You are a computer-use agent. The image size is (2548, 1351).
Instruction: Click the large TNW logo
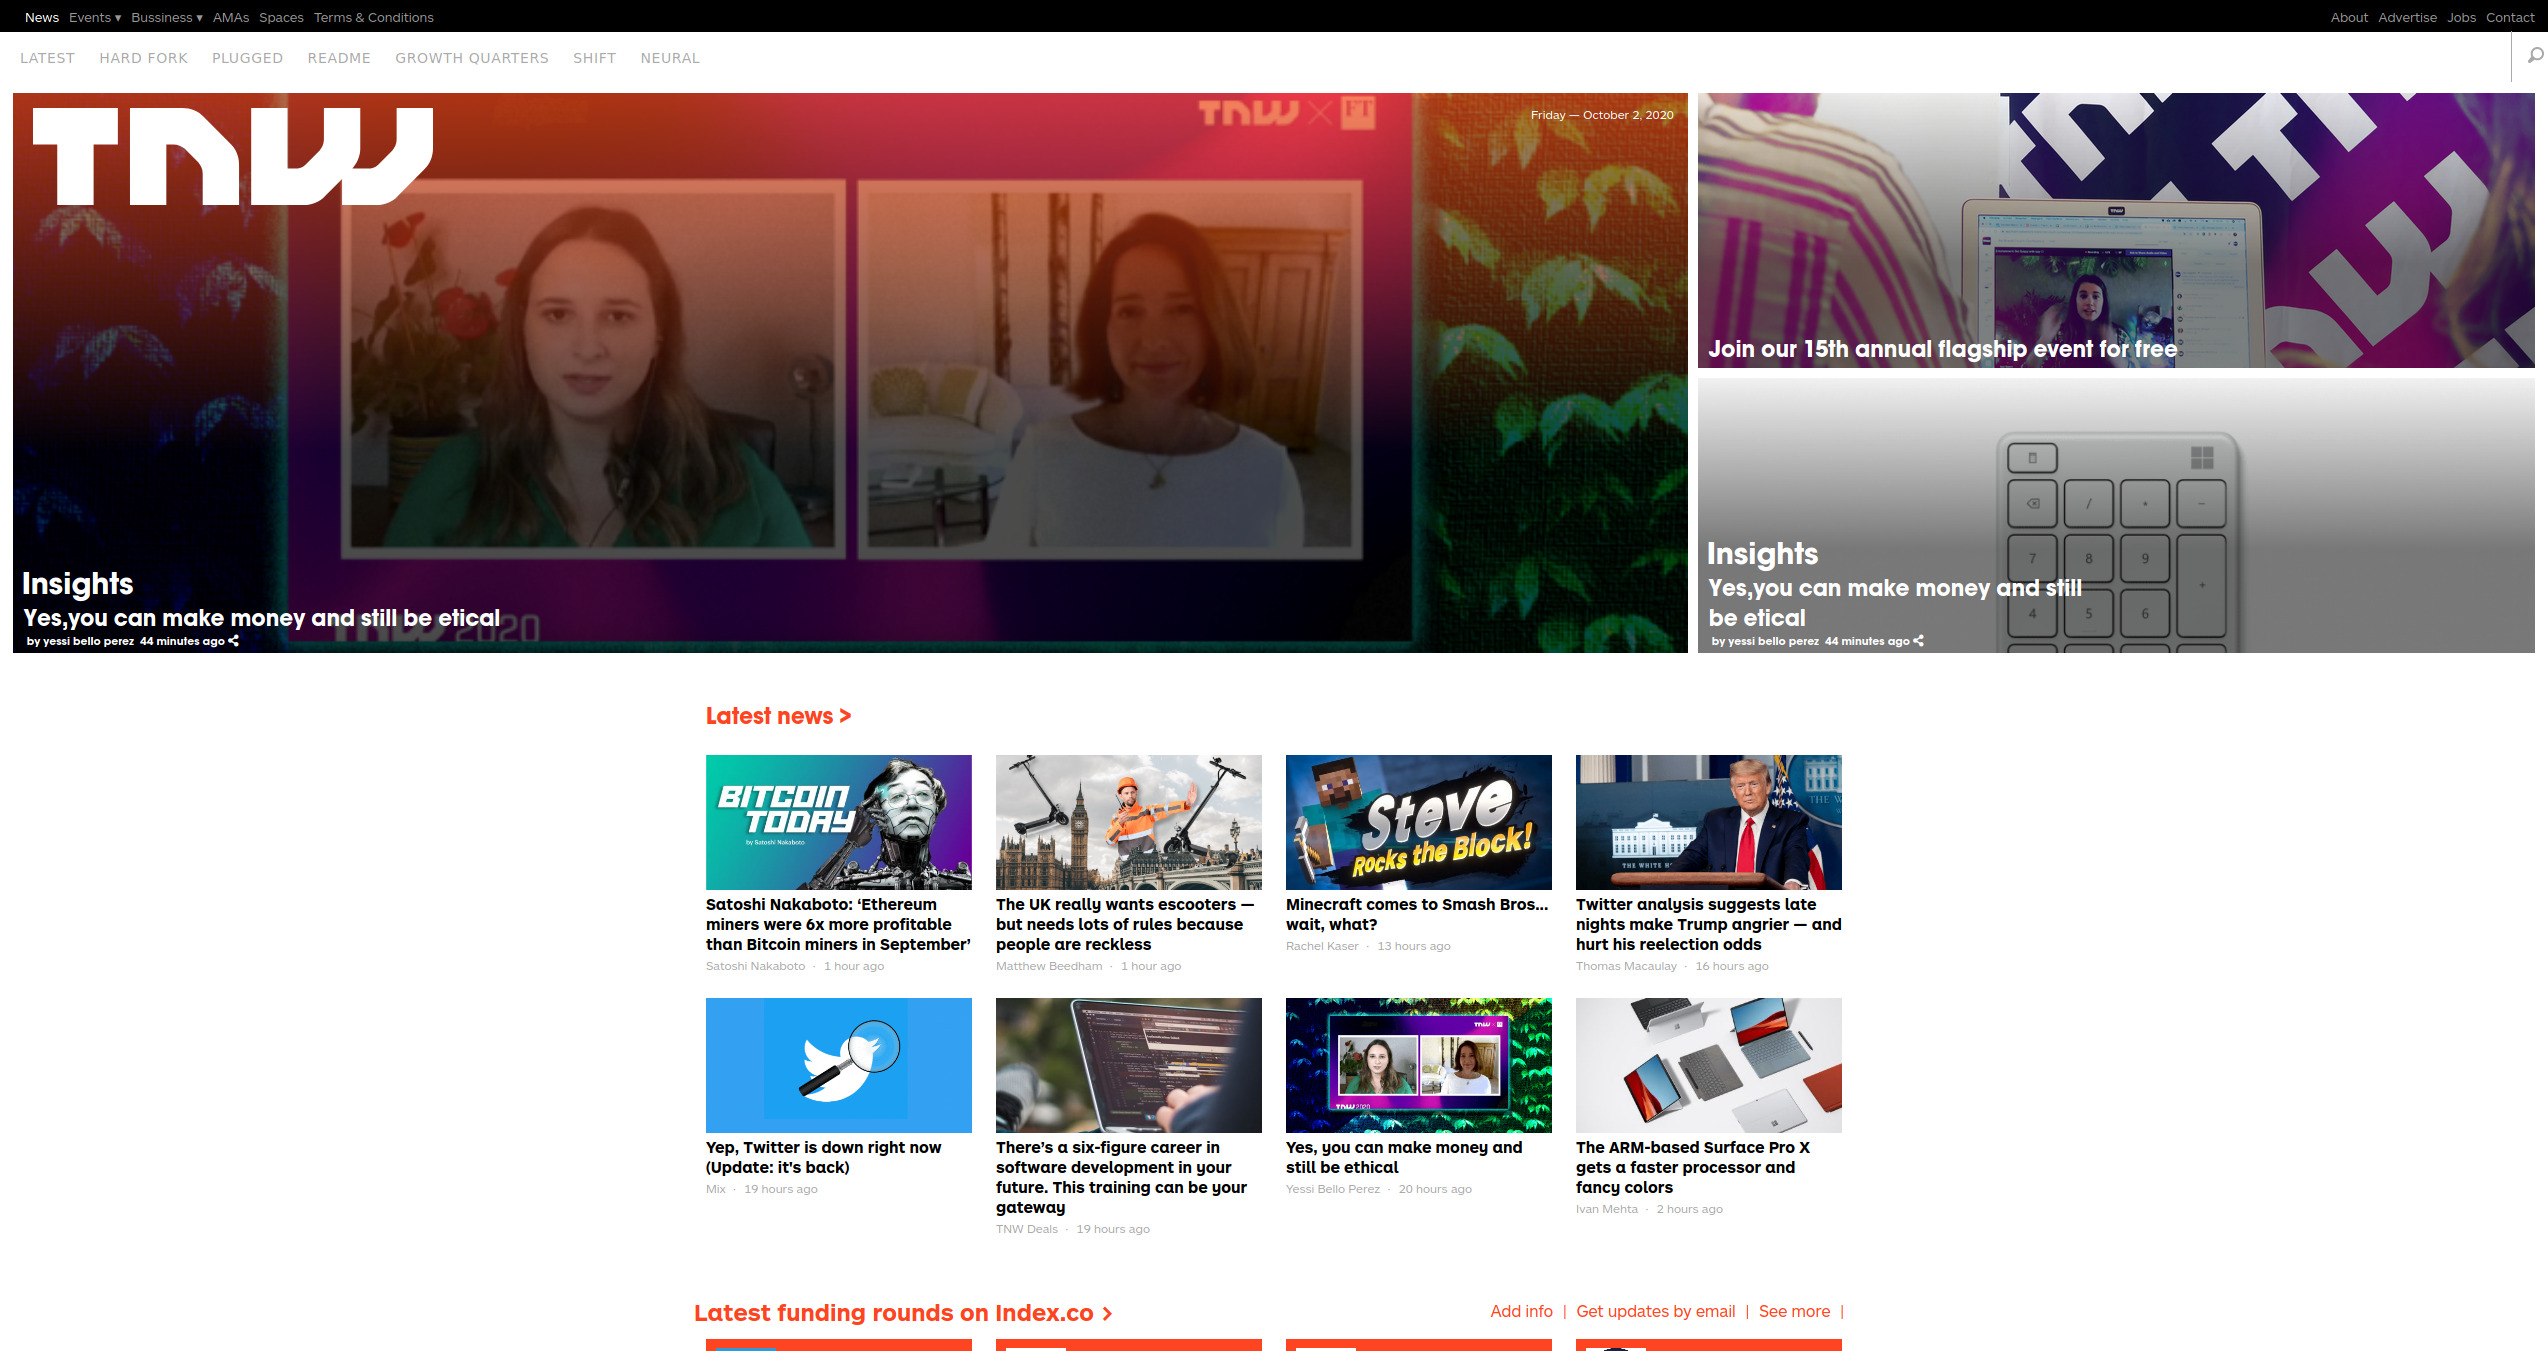click(x=232, y=156)
